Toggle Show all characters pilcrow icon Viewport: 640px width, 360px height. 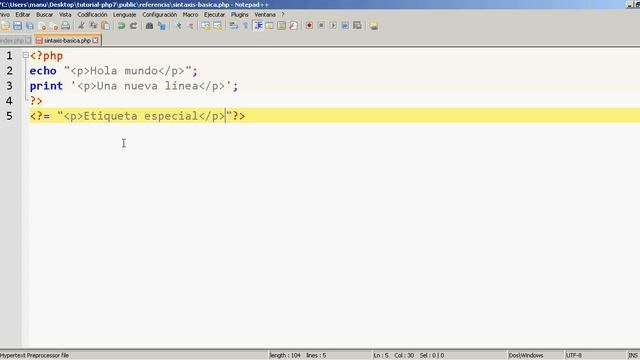click(245, 26)
